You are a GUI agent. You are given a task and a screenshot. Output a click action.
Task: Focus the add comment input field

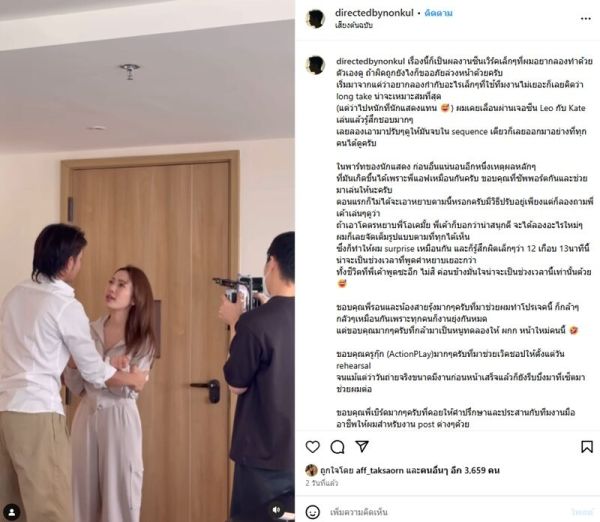[x=448, y=512]
